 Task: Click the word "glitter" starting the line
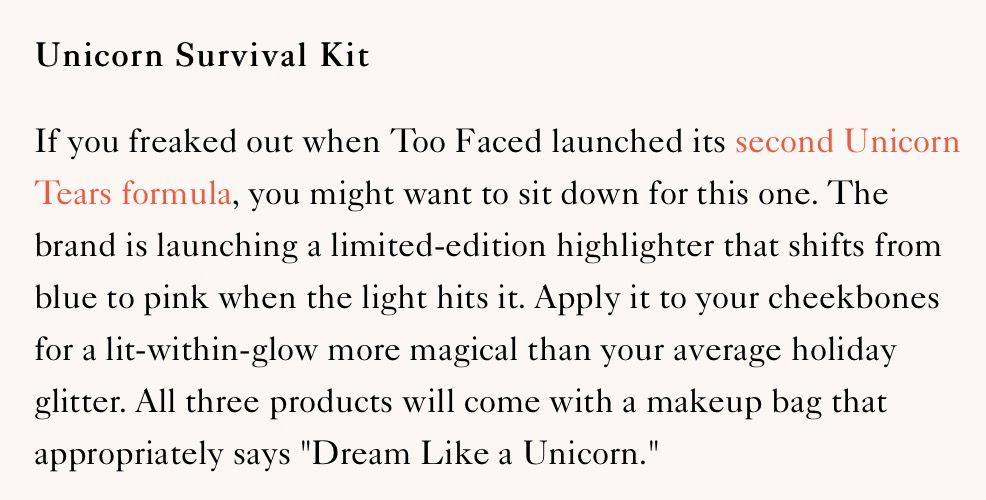click(71, 403)
